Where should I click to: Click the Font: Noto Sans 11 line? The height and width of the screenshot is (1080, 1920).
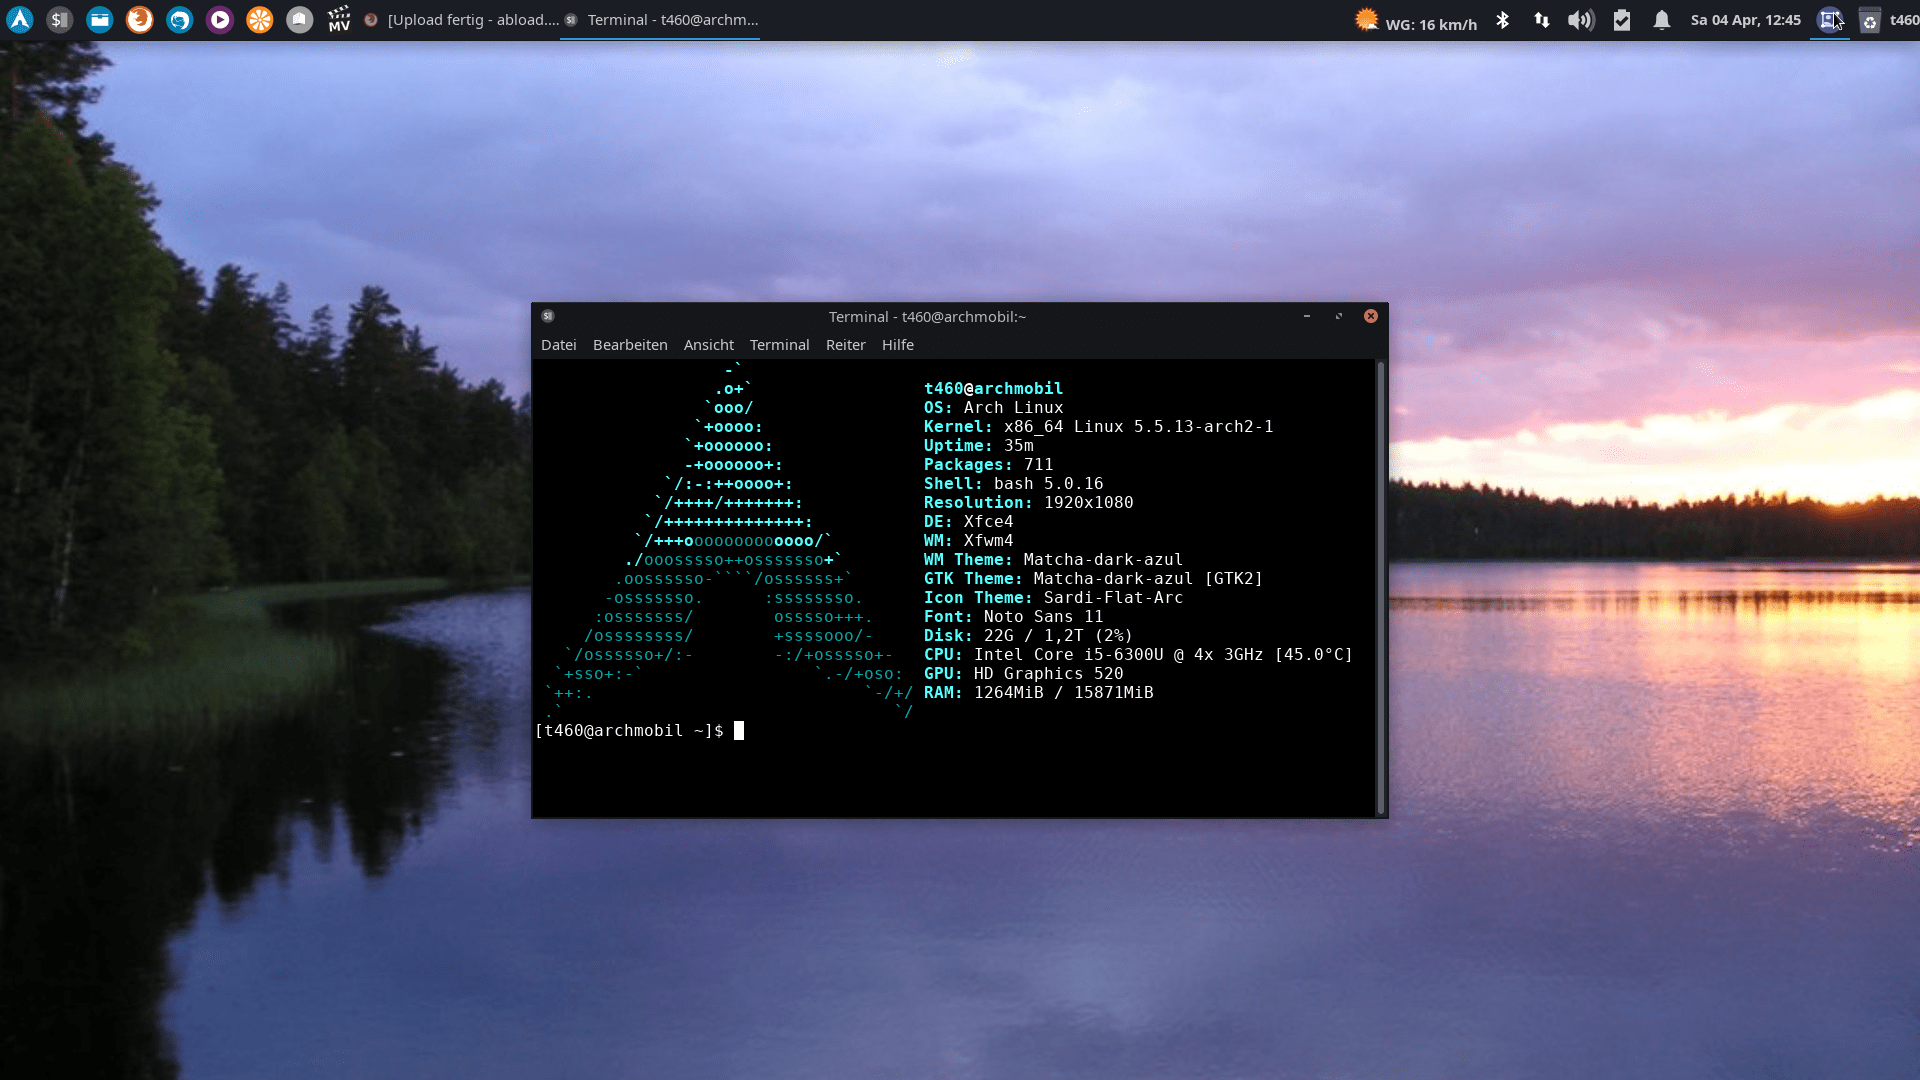click(1013, 617)
